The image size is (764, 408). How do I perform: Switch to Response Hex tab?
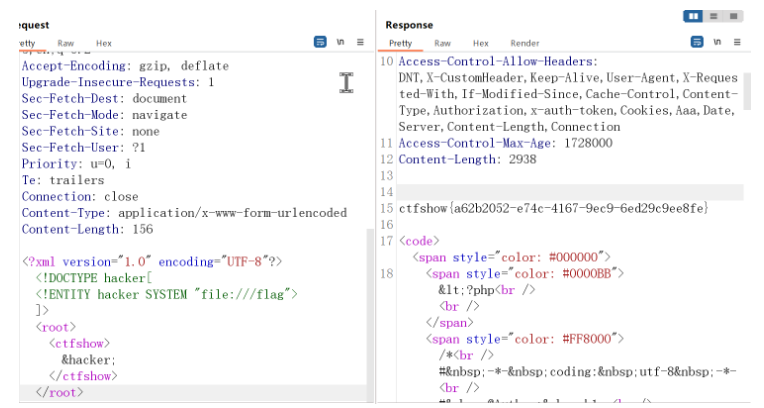[480, 43]
